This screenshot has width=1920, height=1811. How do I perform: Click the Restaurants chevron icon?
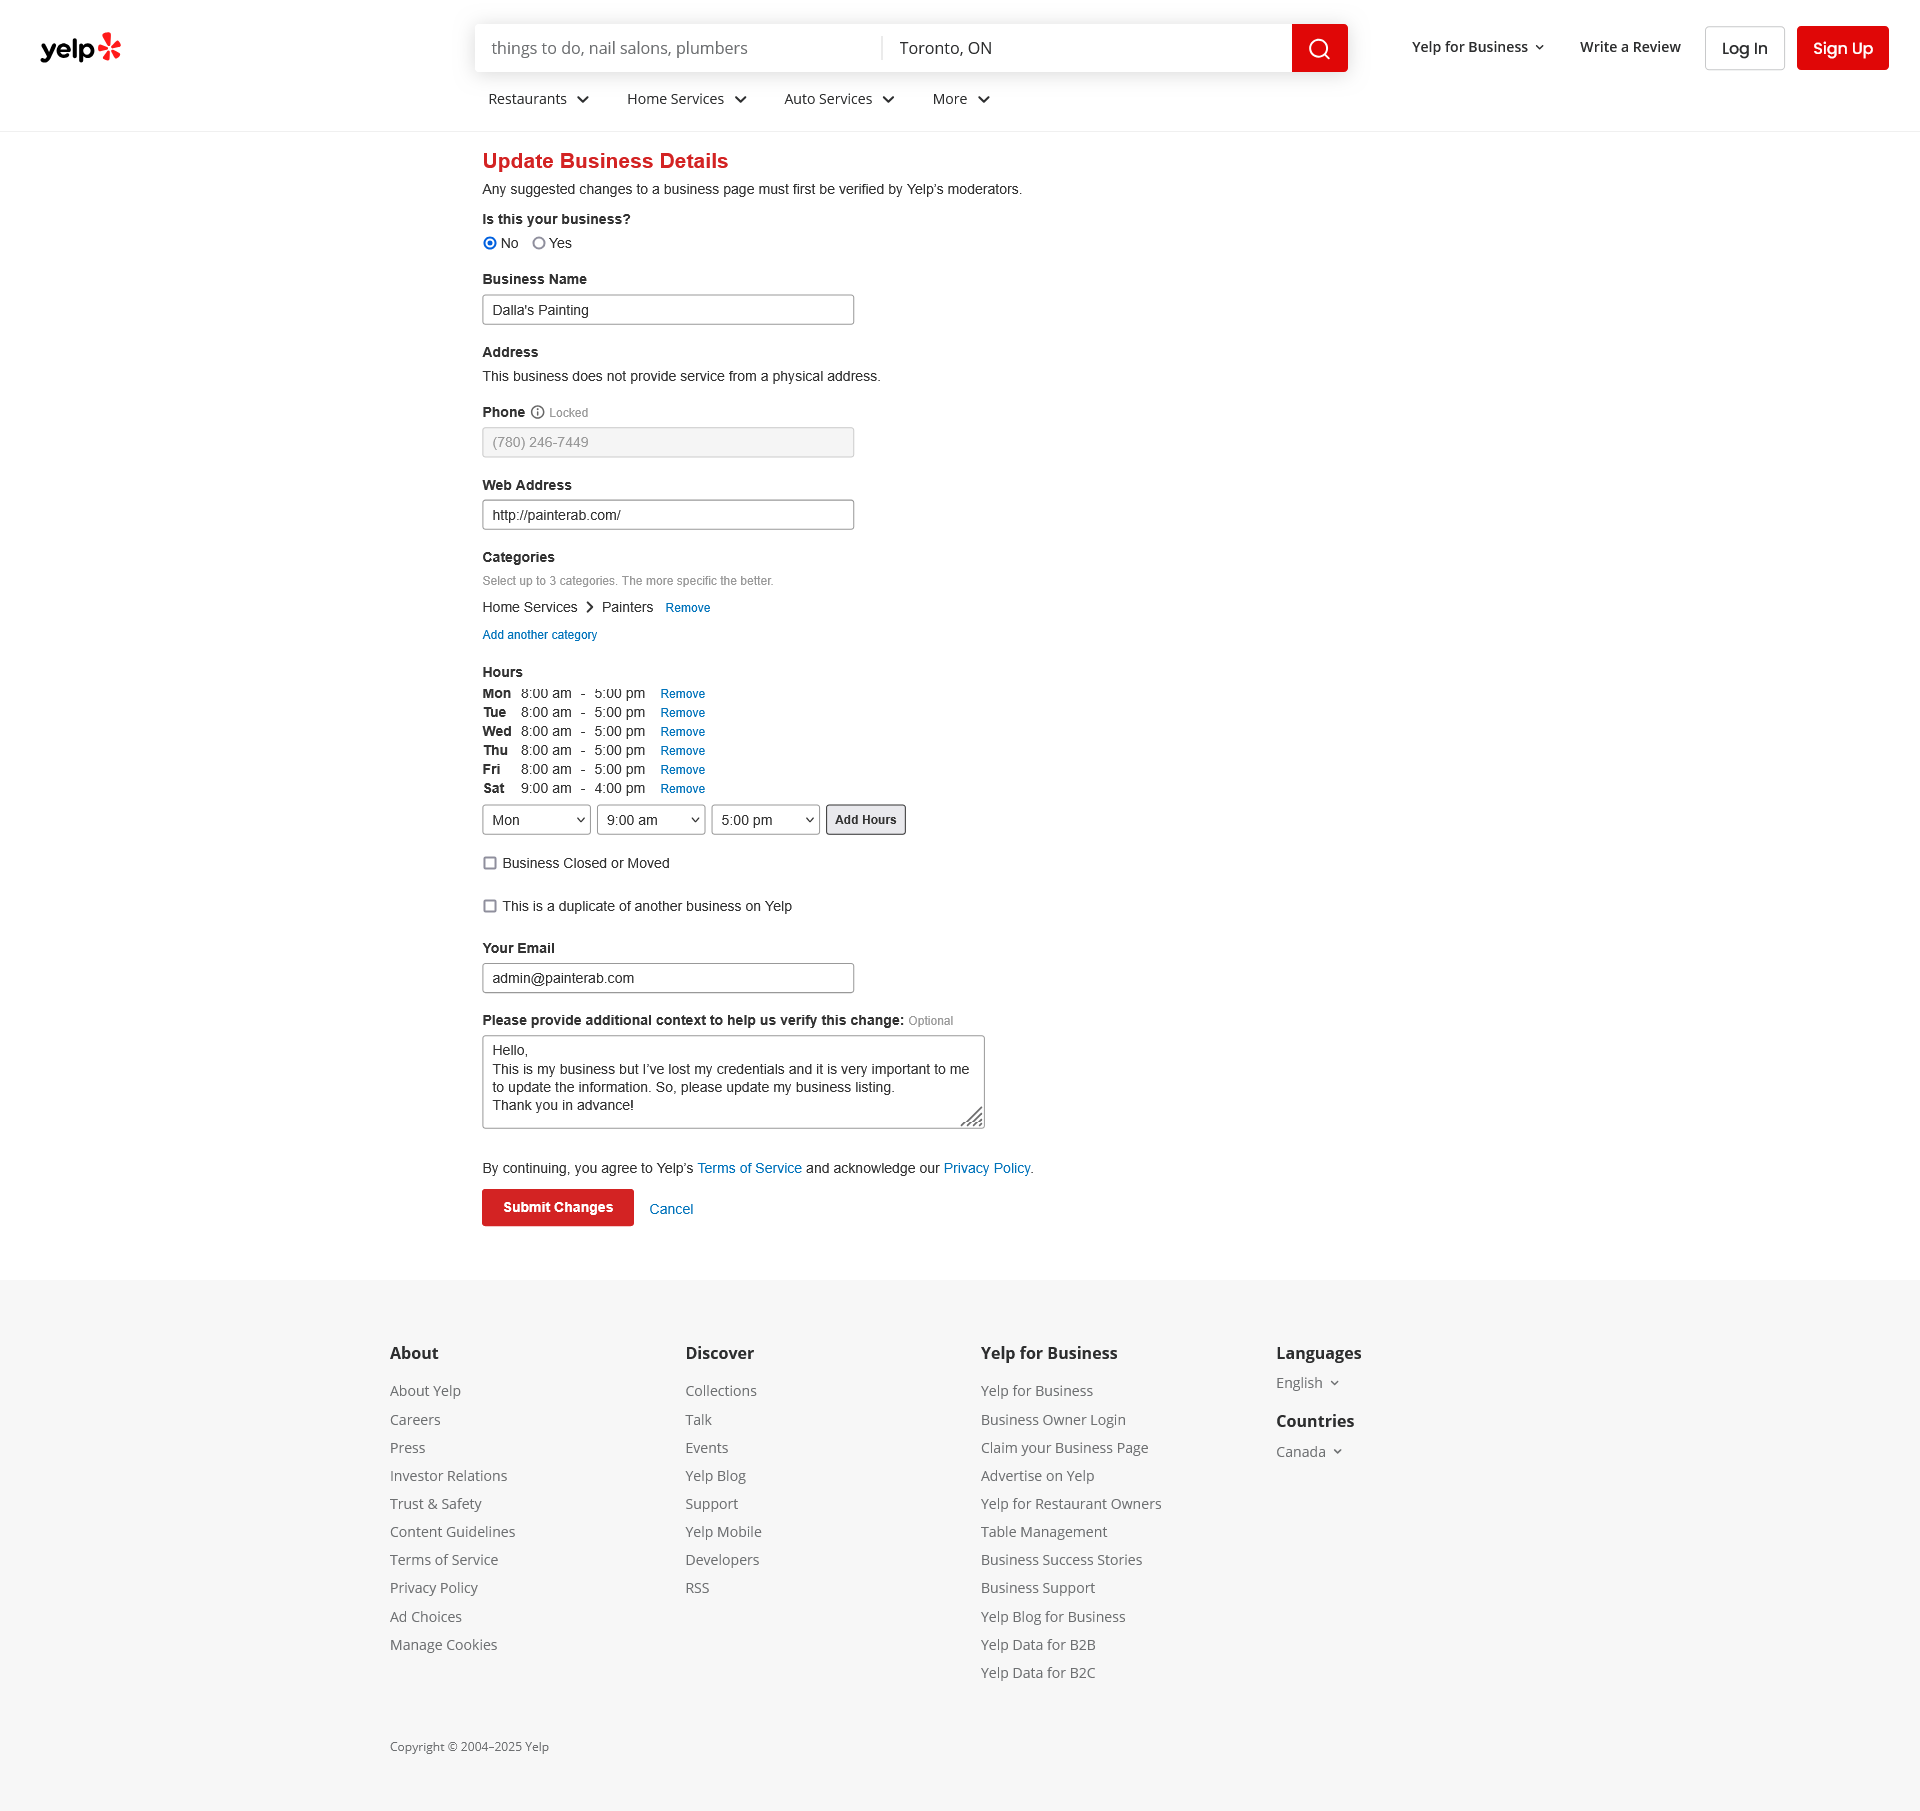pyautogui.click(x=583, y=99)
